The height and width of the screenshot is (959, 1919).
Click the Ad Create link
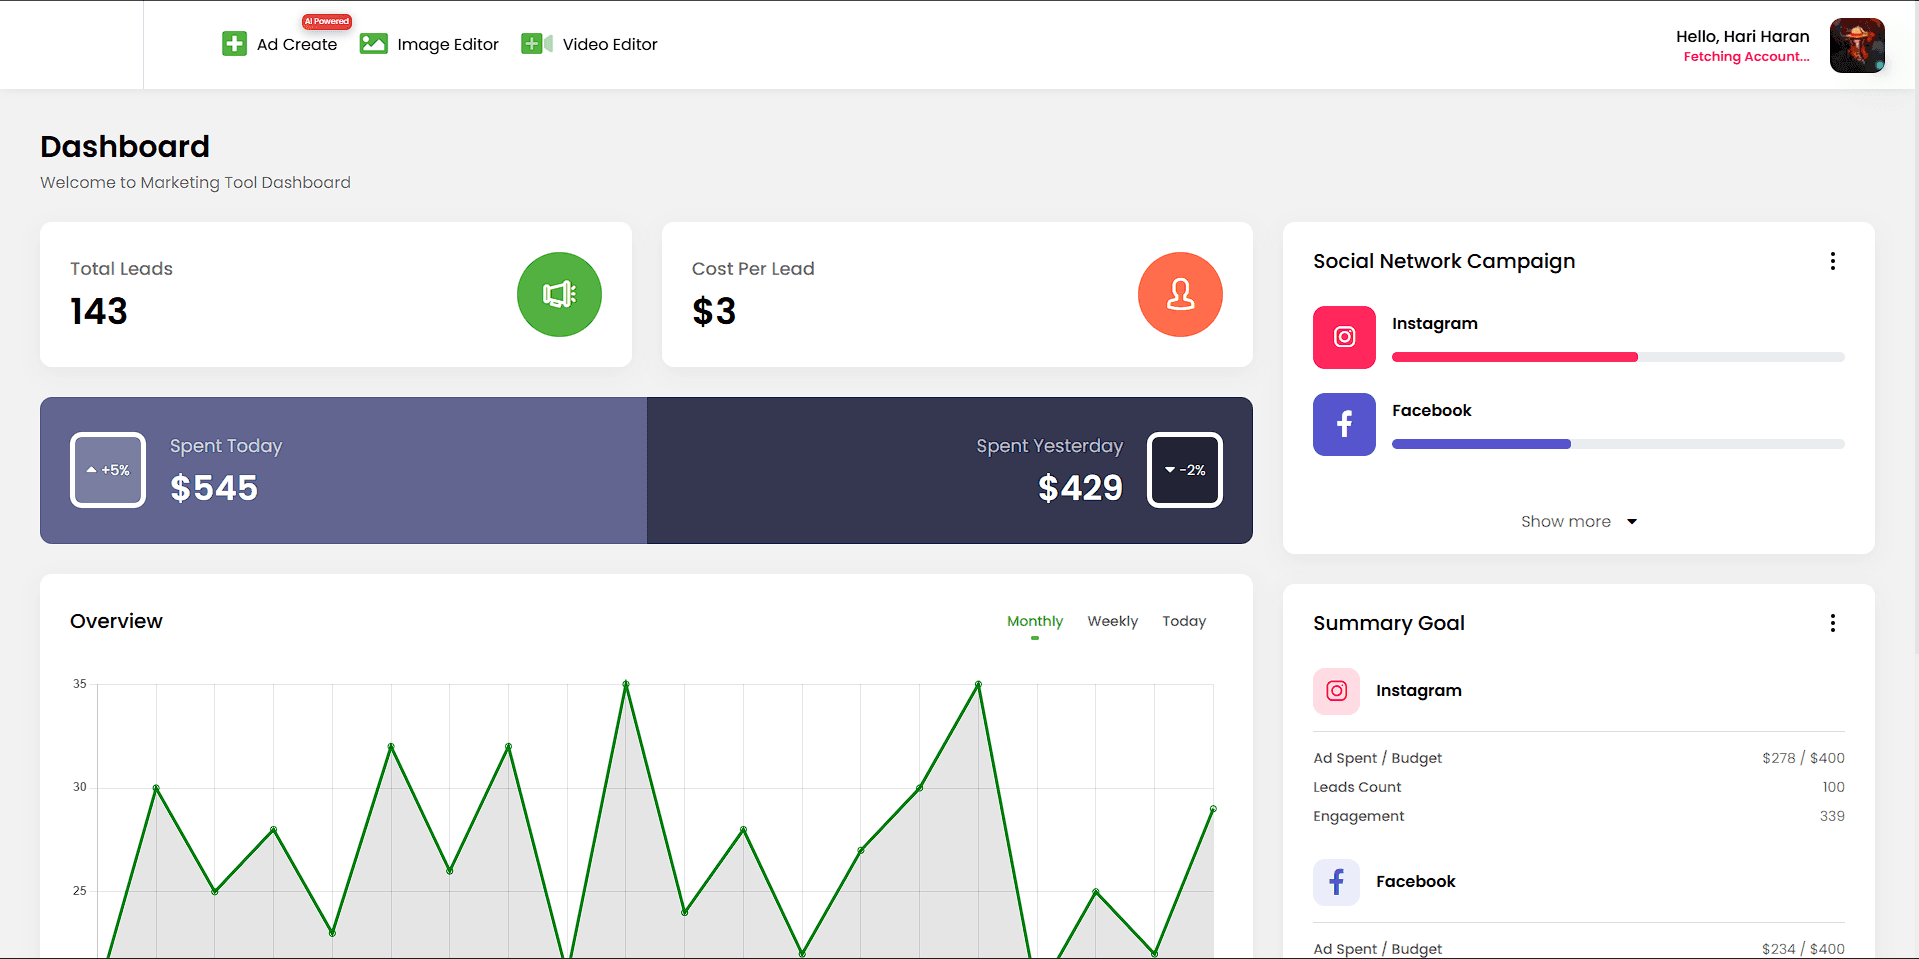click(297, 44)
